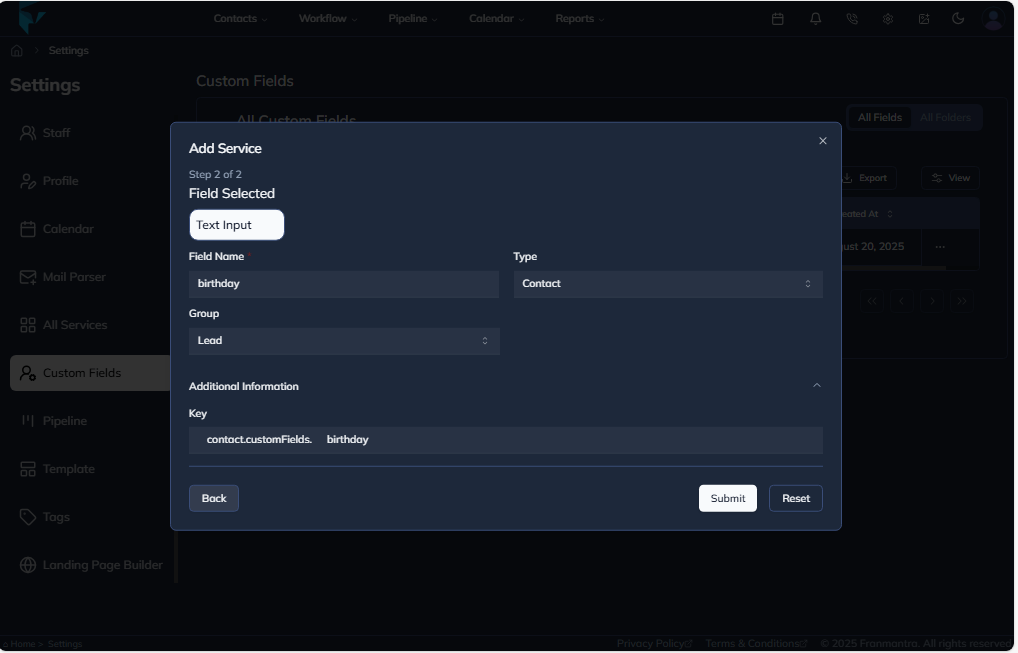Image resolution: width=1018 pixels, height=653 pixels.
Task: Collapse the Additional Information section
Action: (818, 385)
